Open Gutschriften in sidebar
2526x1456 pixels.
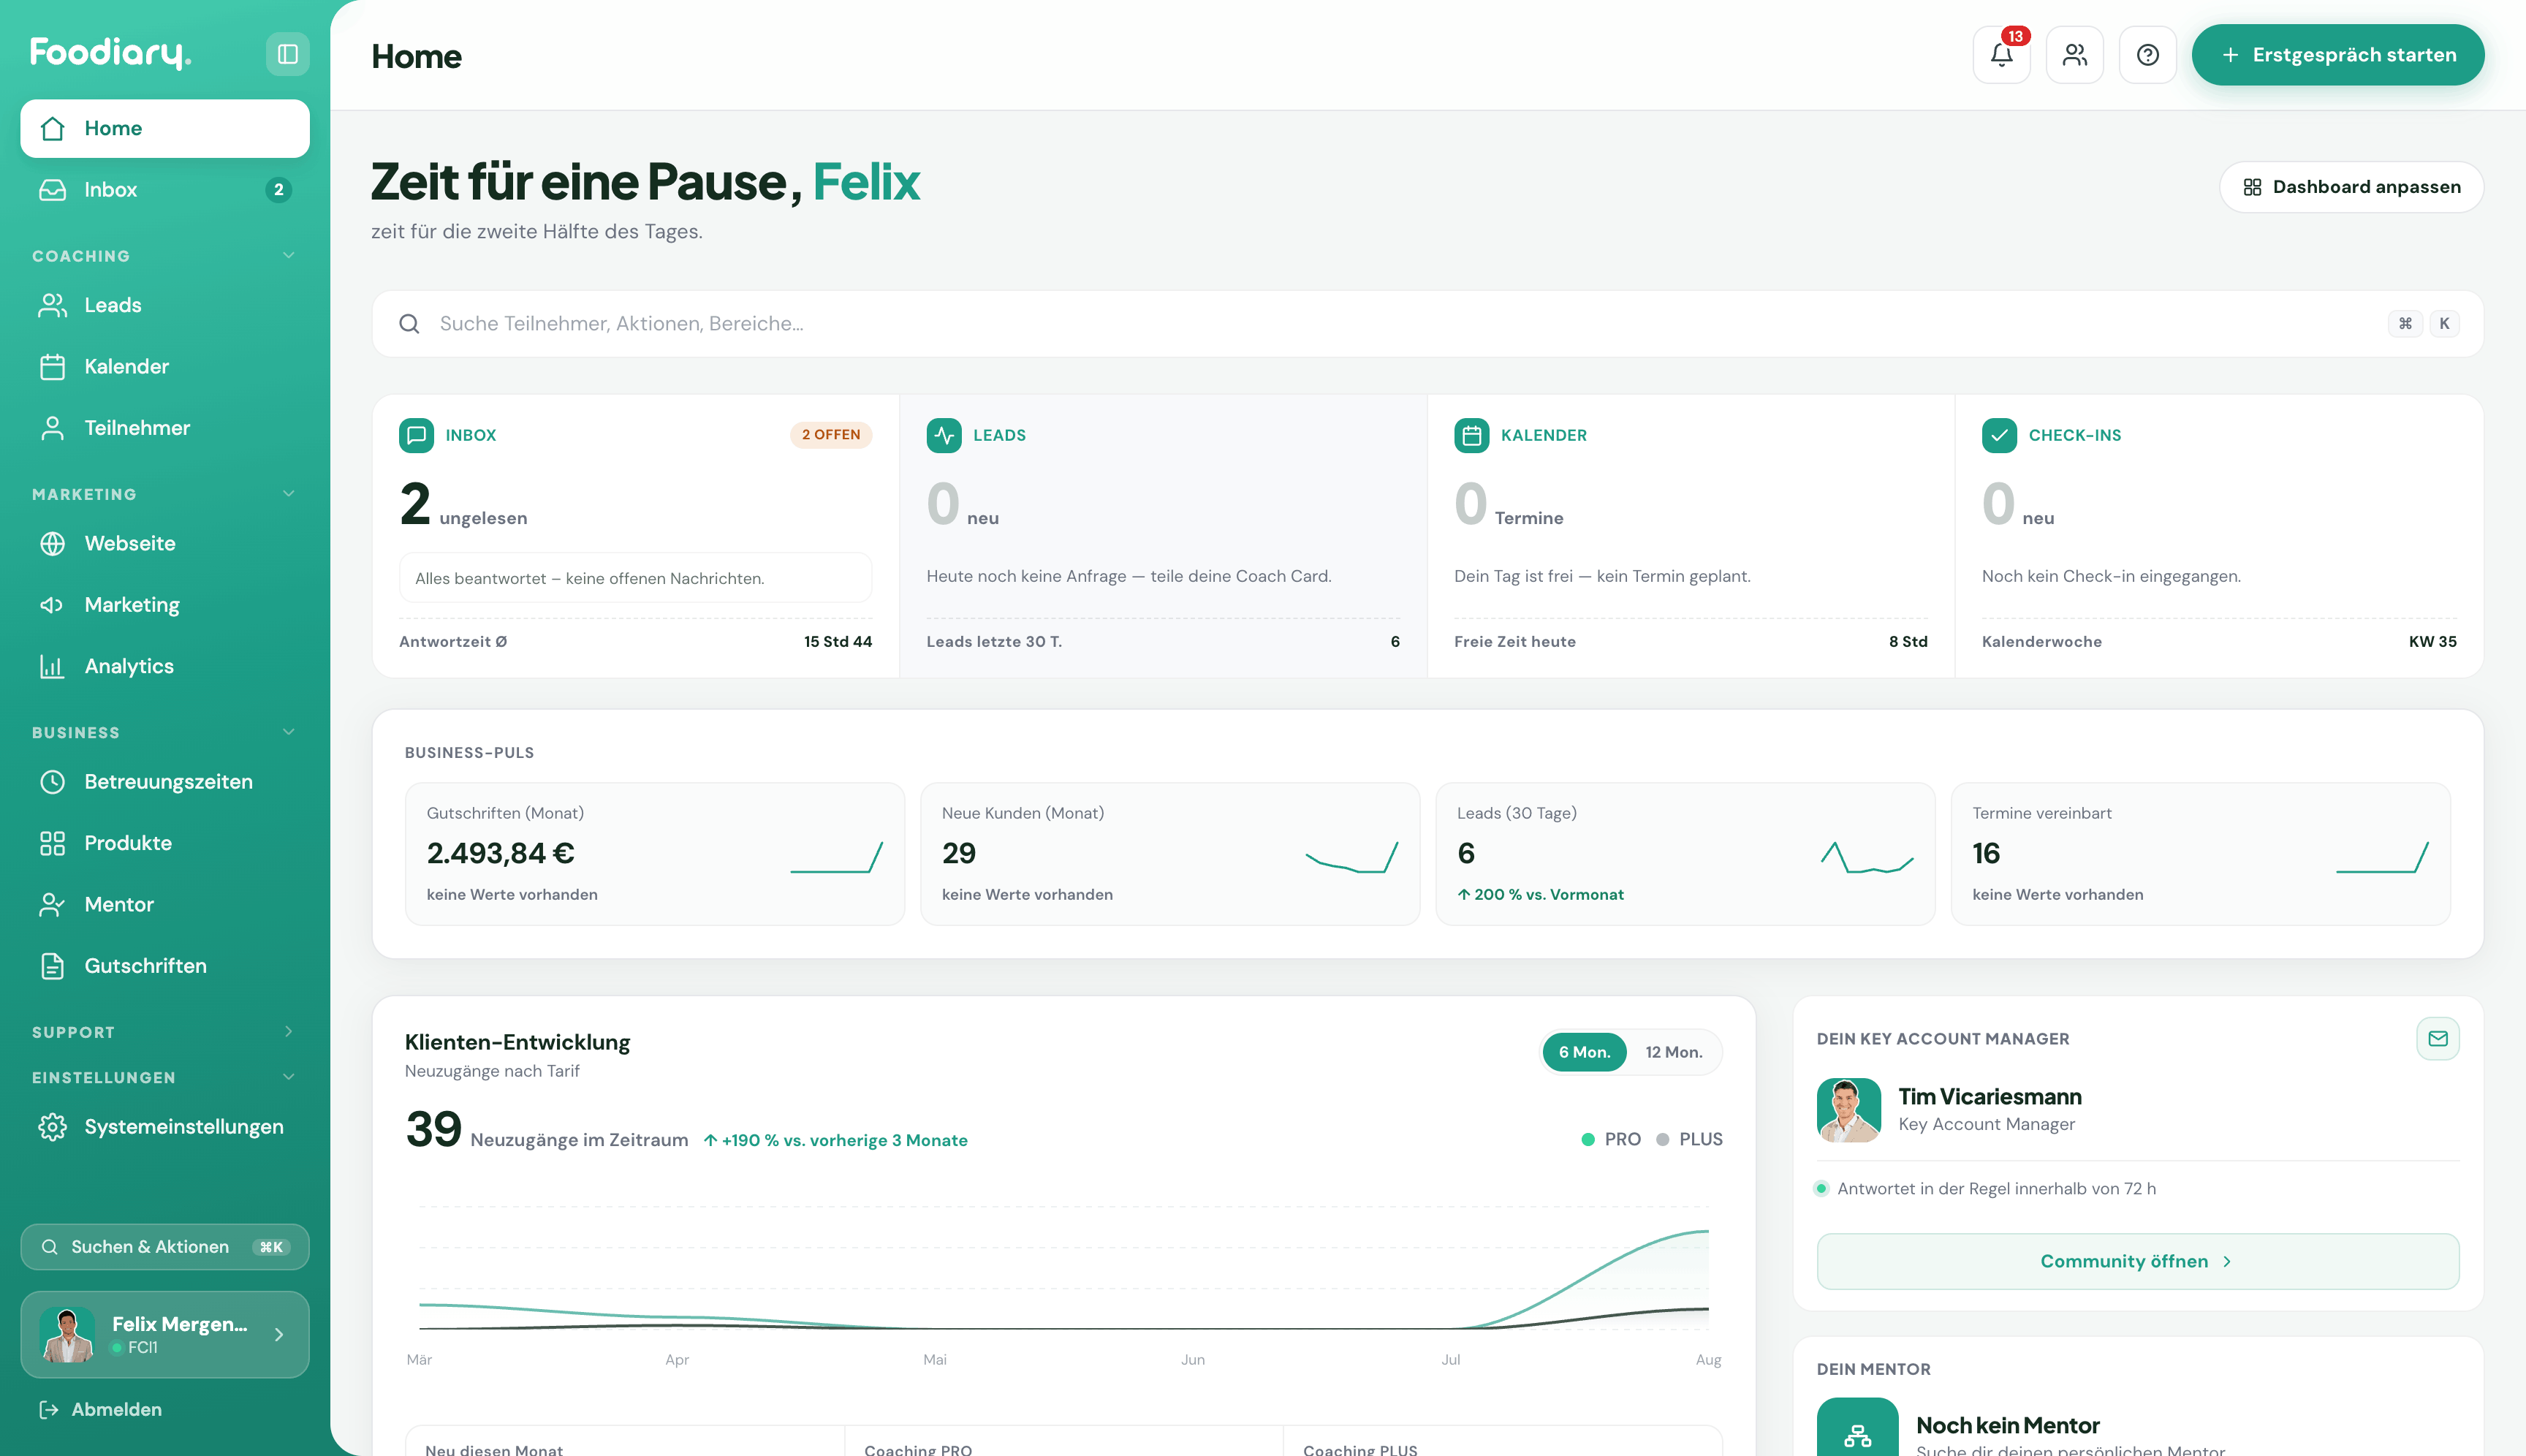click(165, 965)
